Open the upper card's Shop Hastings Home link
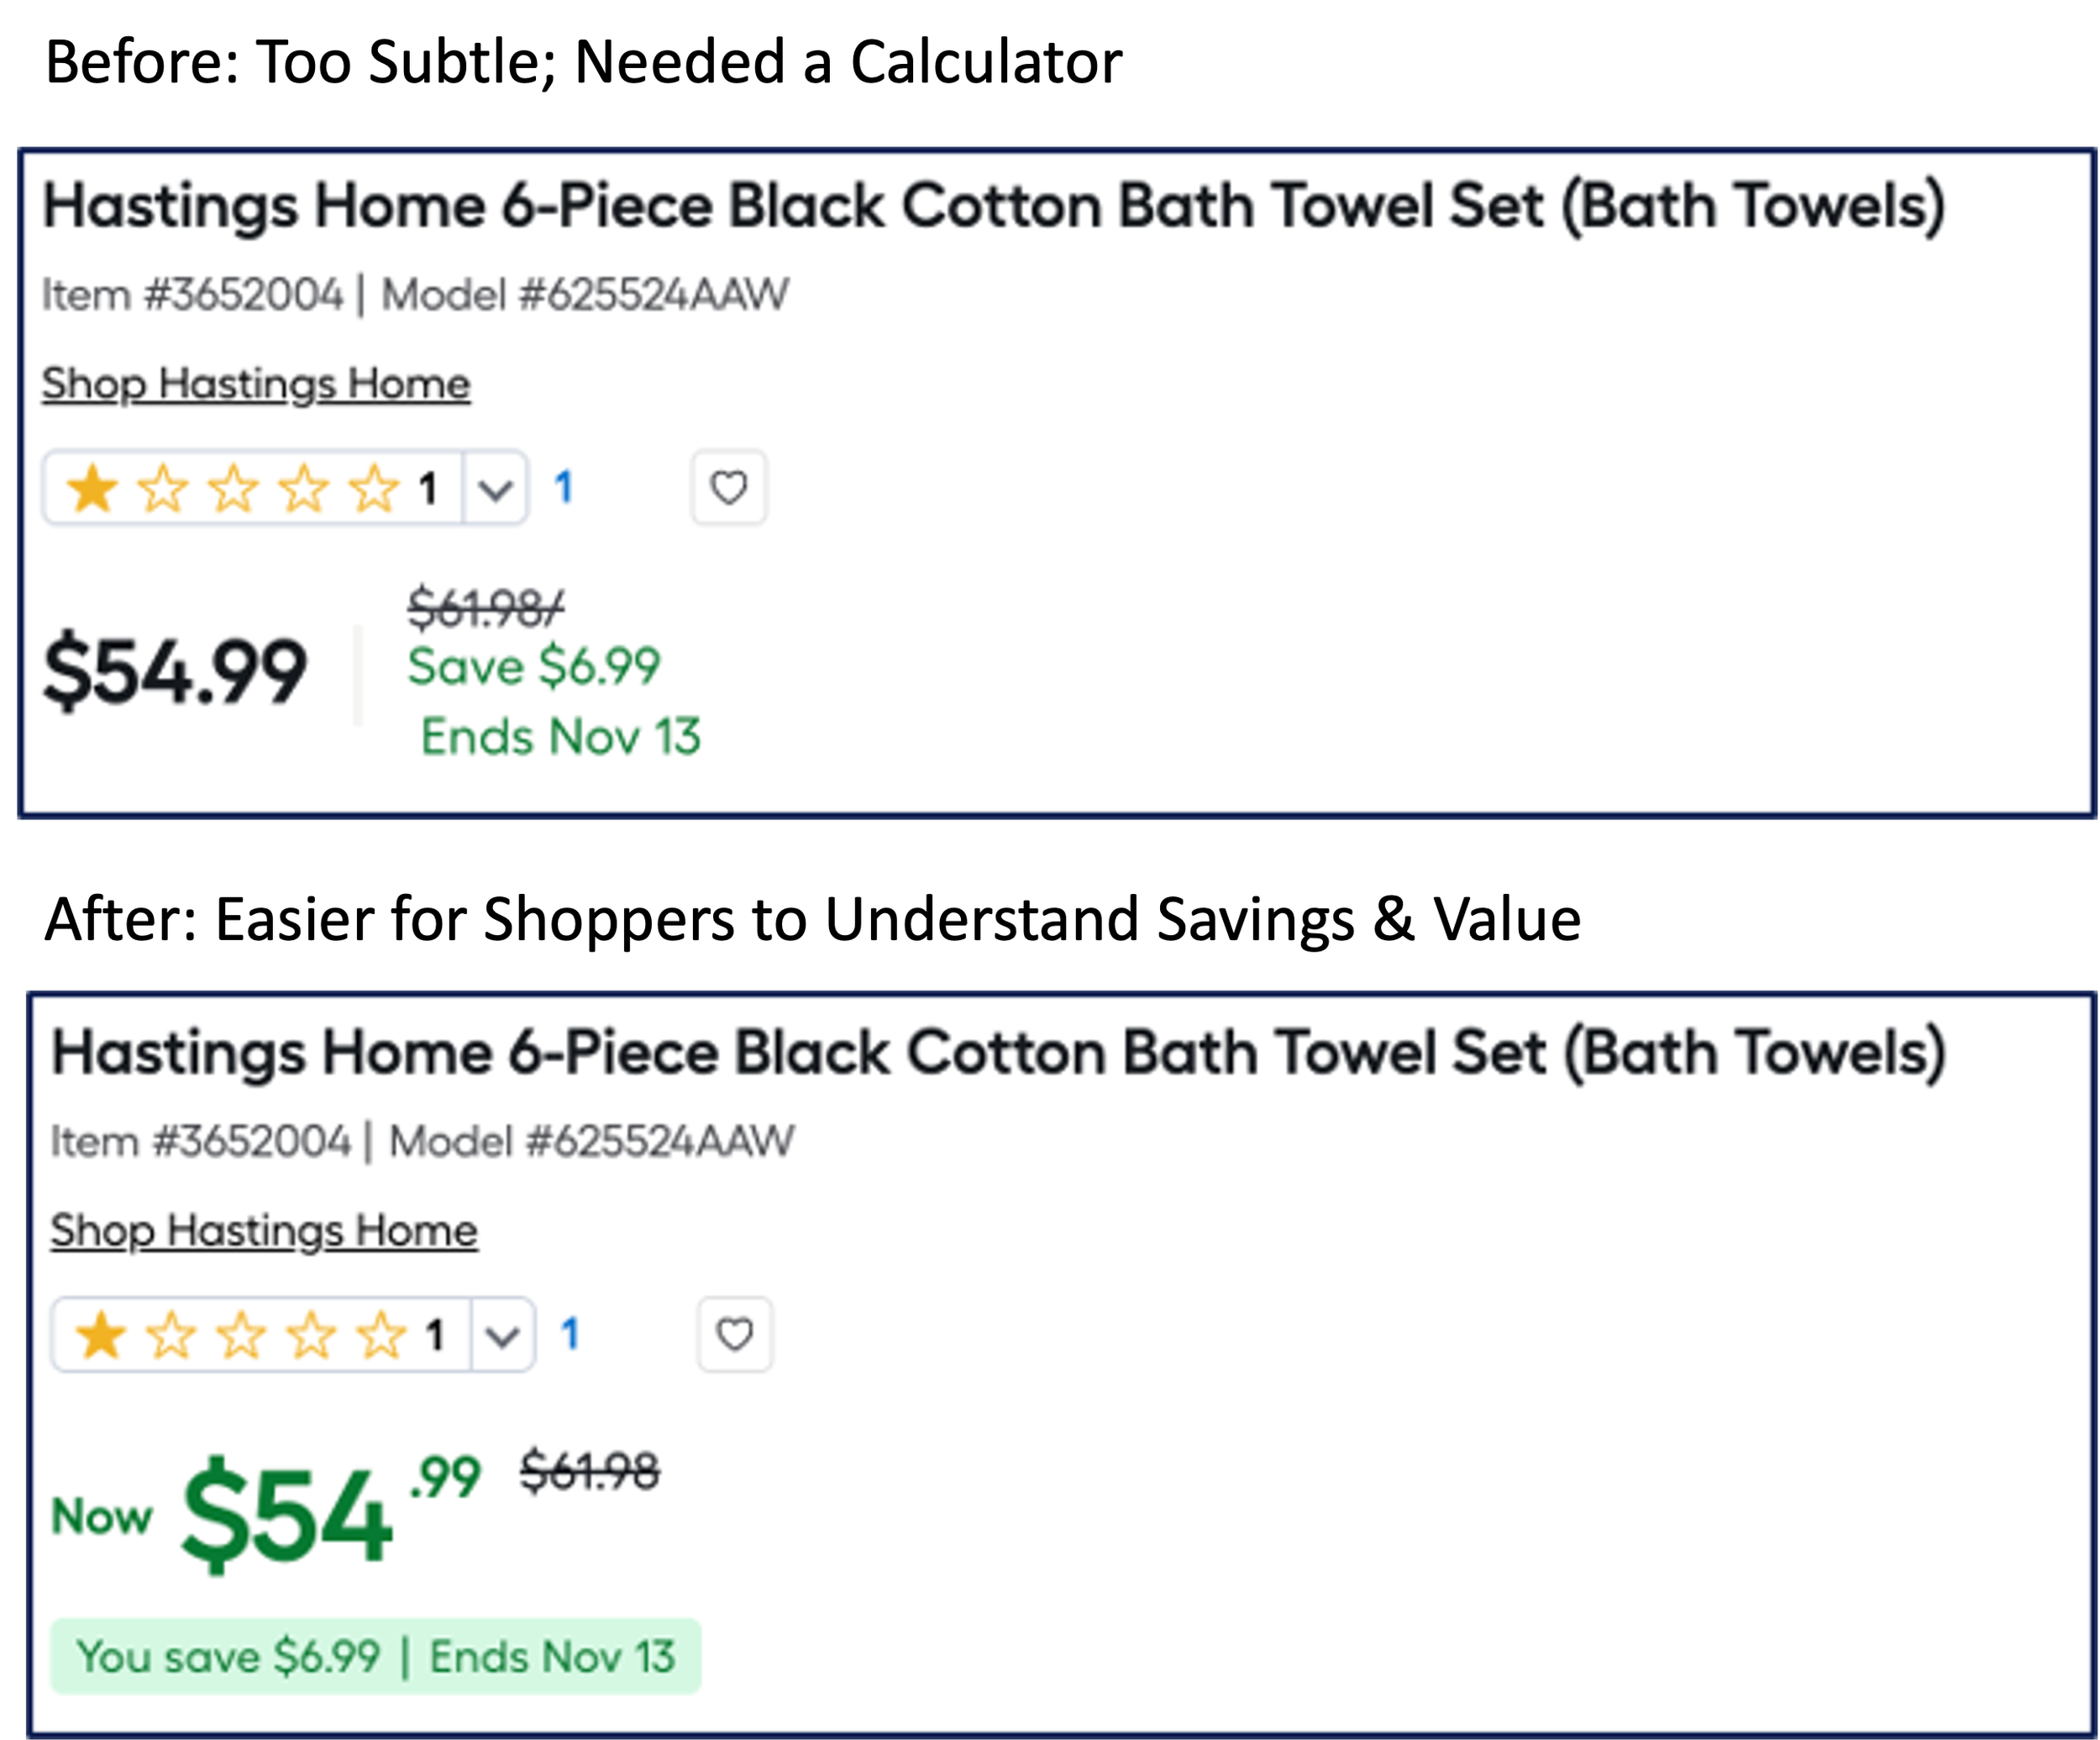The image size is (2100, 1740). pos(256,384)
